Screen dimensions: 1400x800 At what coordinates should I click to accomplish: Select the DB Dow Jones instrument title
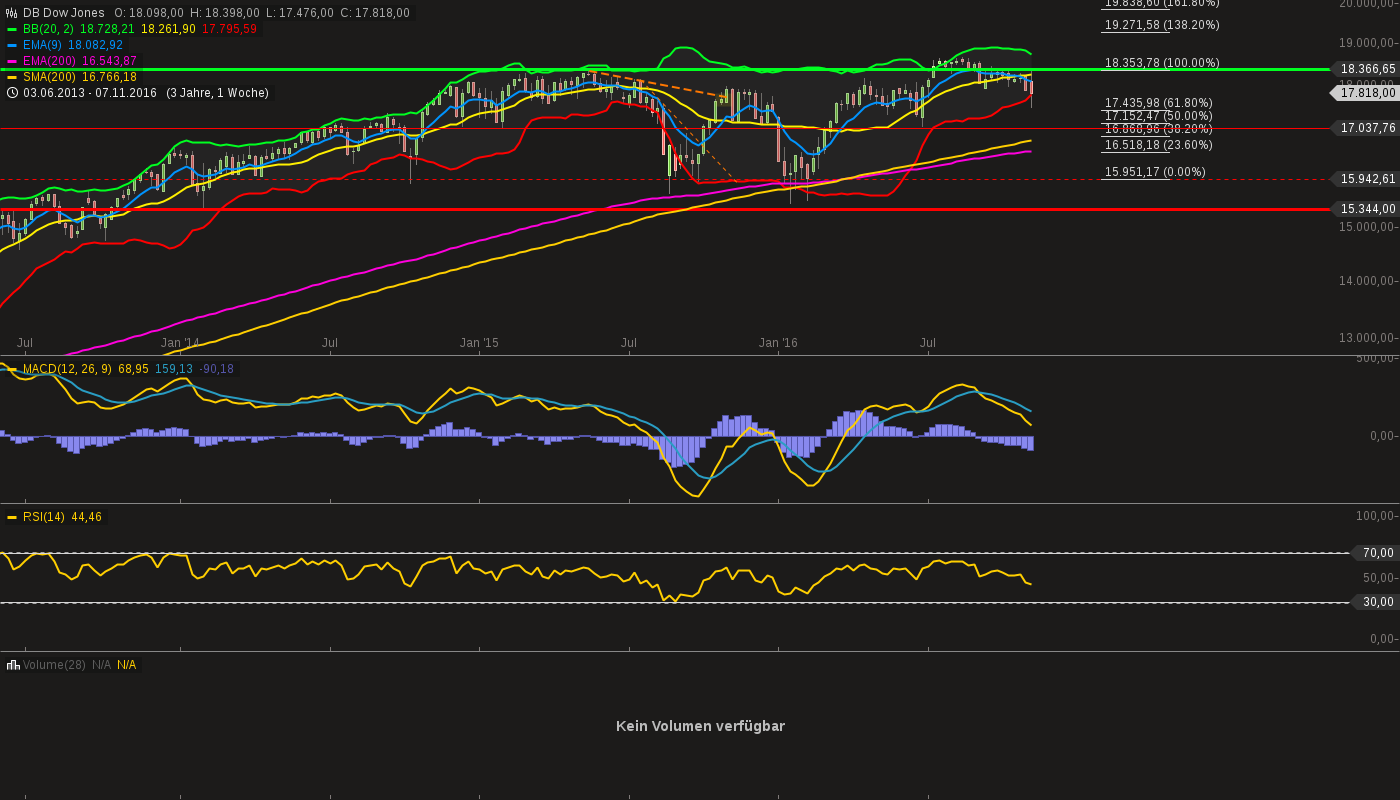[62, 13]
